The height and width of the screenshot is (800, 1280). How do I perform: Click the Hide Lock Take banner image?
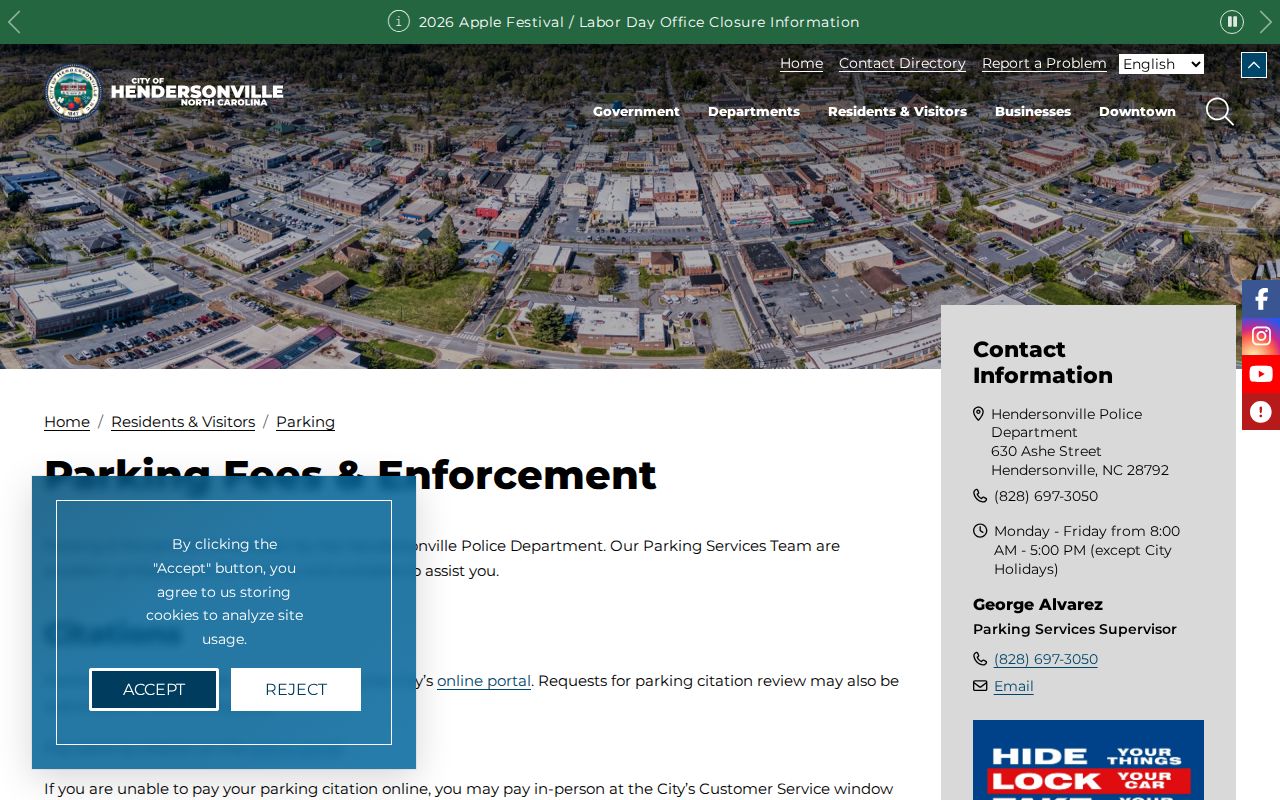[x=1088, y=760]
